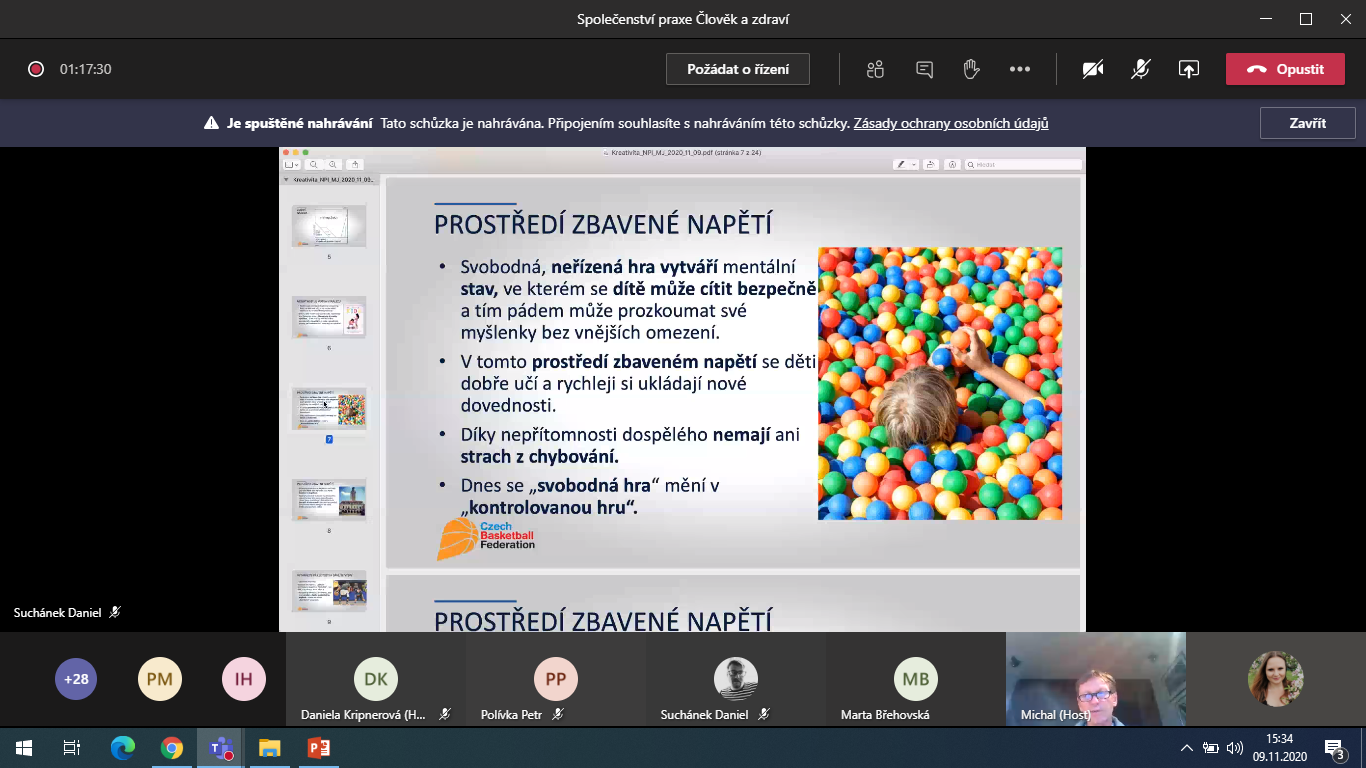Open the participants panel icon
Image resolution: width=1366 pixels, height=768 pixels.
pyautogui.click(x=876, y=69)
